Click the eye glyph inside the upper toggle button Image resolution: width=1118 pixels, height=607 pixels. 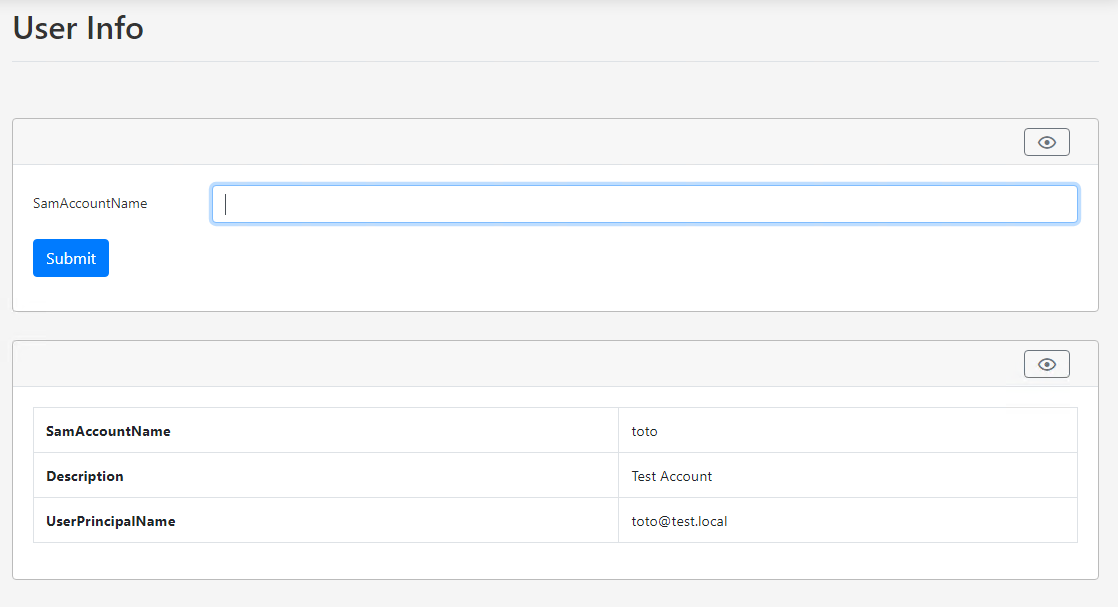[x=1047, y=142]
